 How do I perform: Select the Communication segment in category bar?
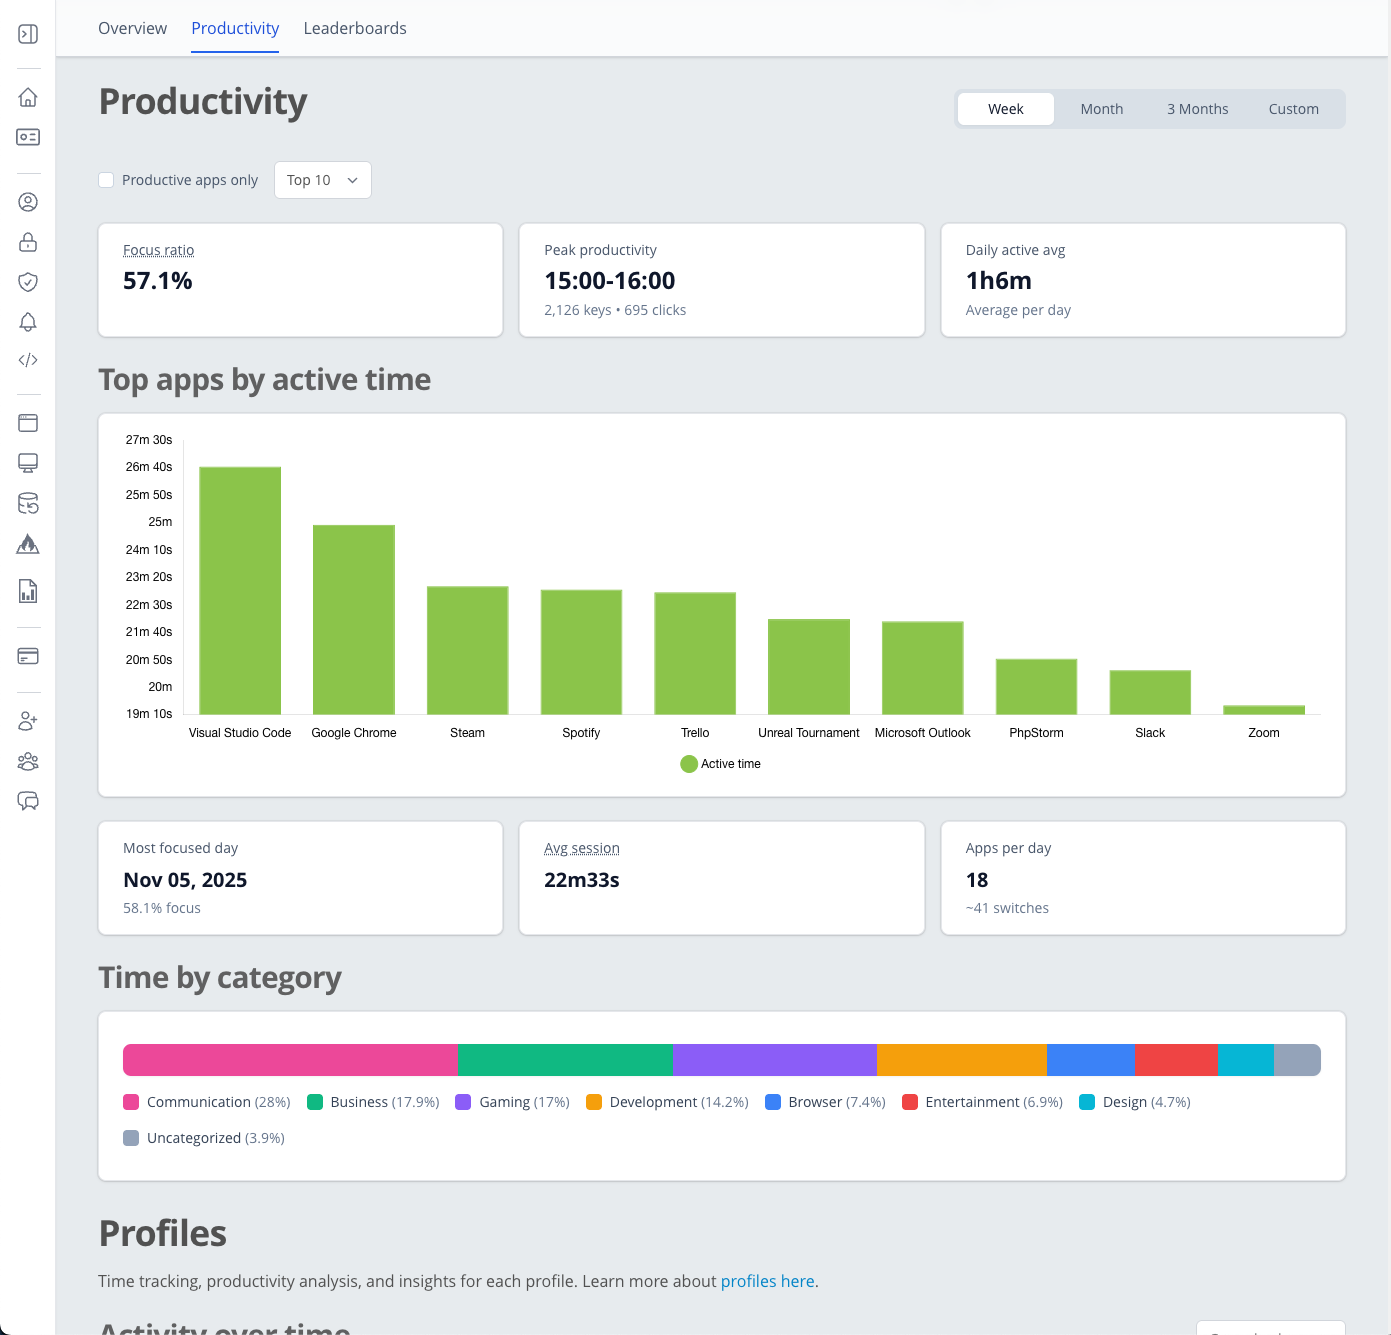(x=289, y=1059)
